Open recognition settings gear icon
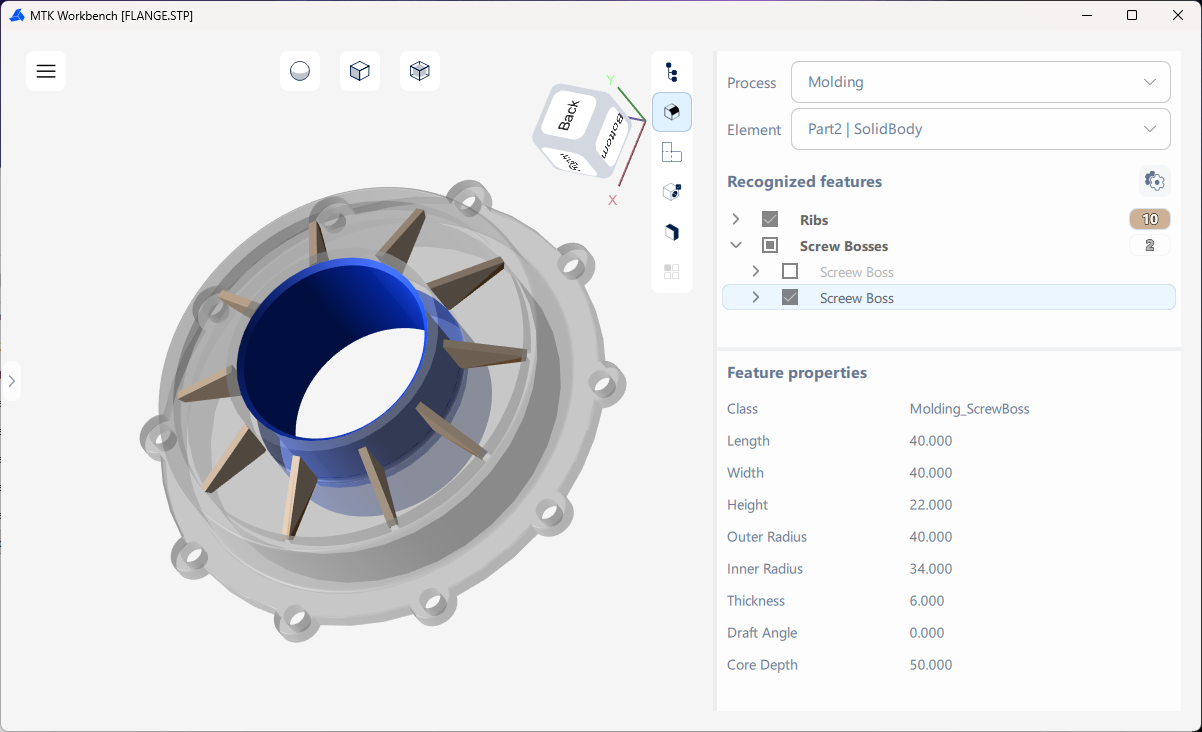Screen dimensions: 1202x732 click(1155, 181)
